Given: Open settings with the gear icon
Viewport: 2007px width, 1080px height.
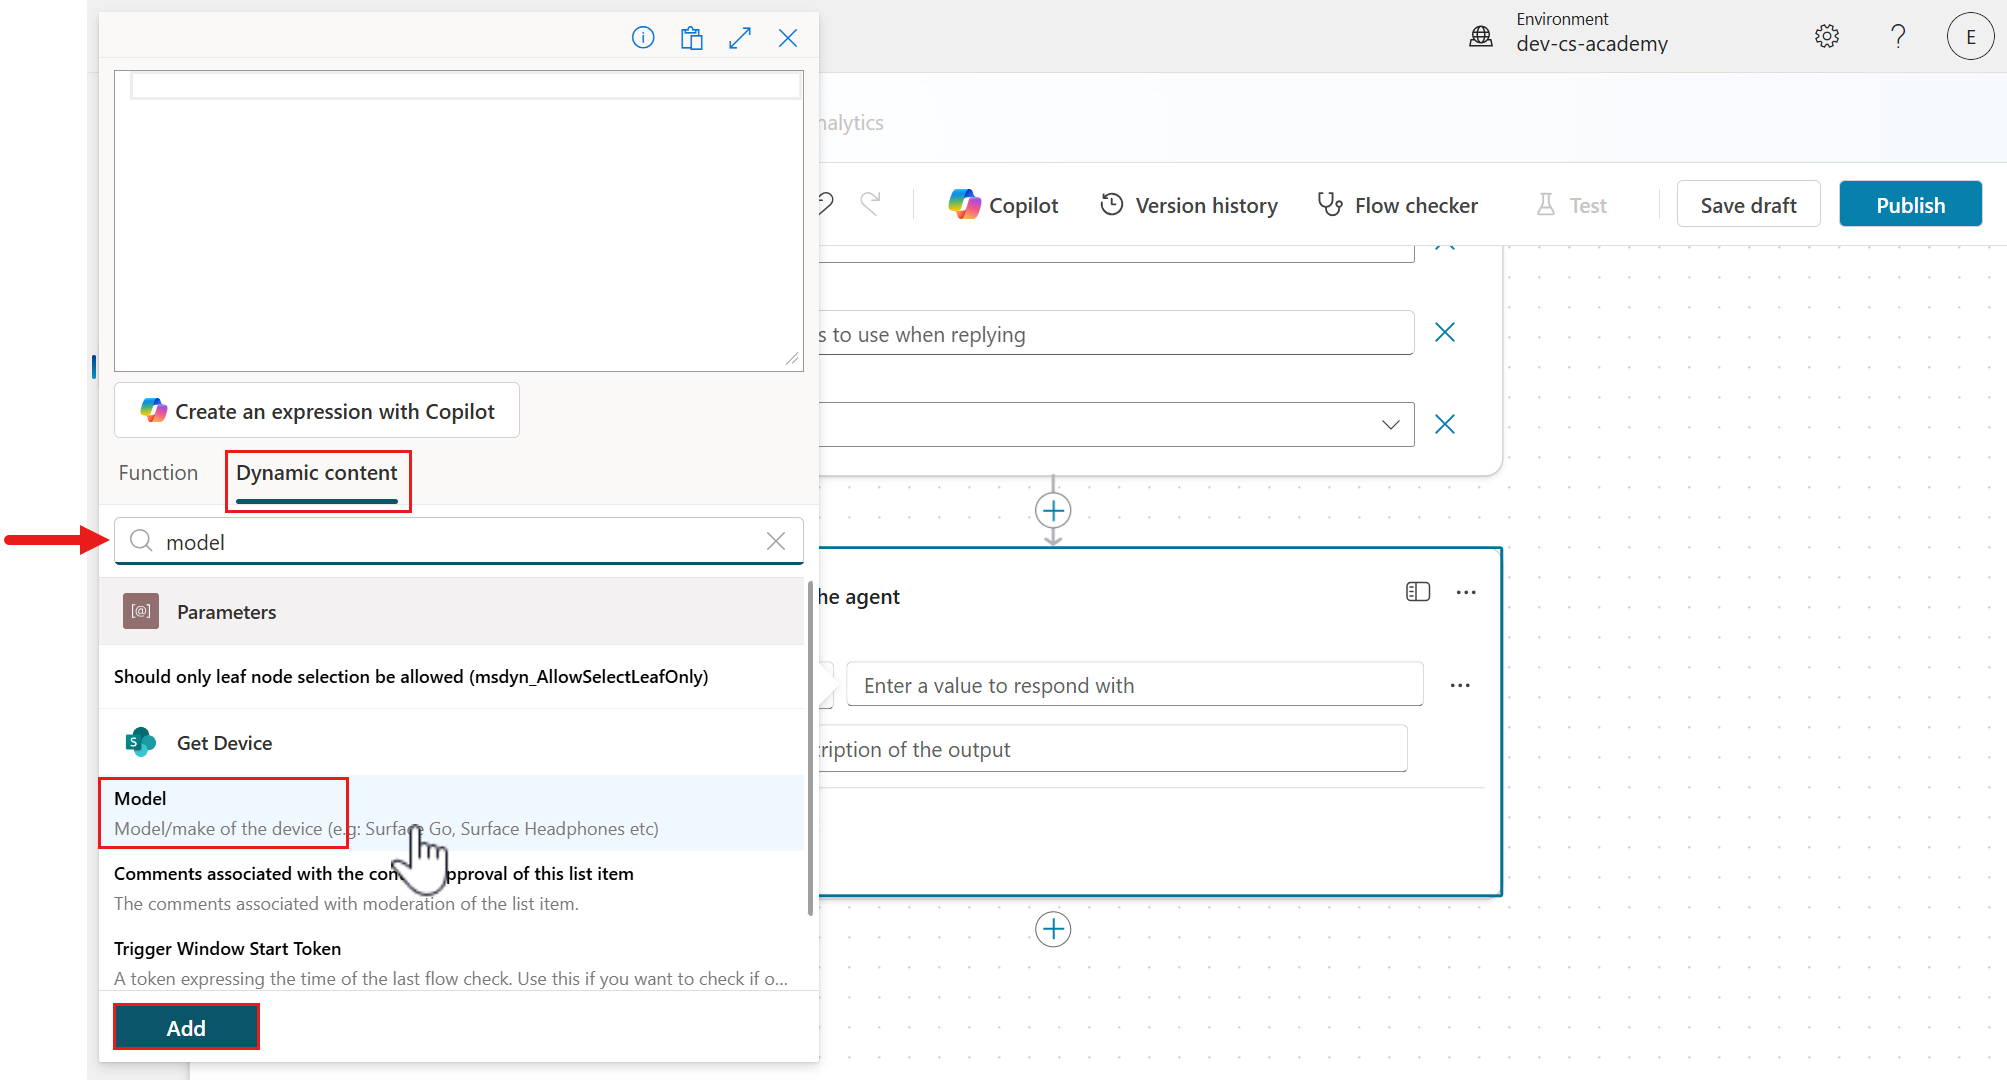Looking at the screenshot, I should (1826, 35).
